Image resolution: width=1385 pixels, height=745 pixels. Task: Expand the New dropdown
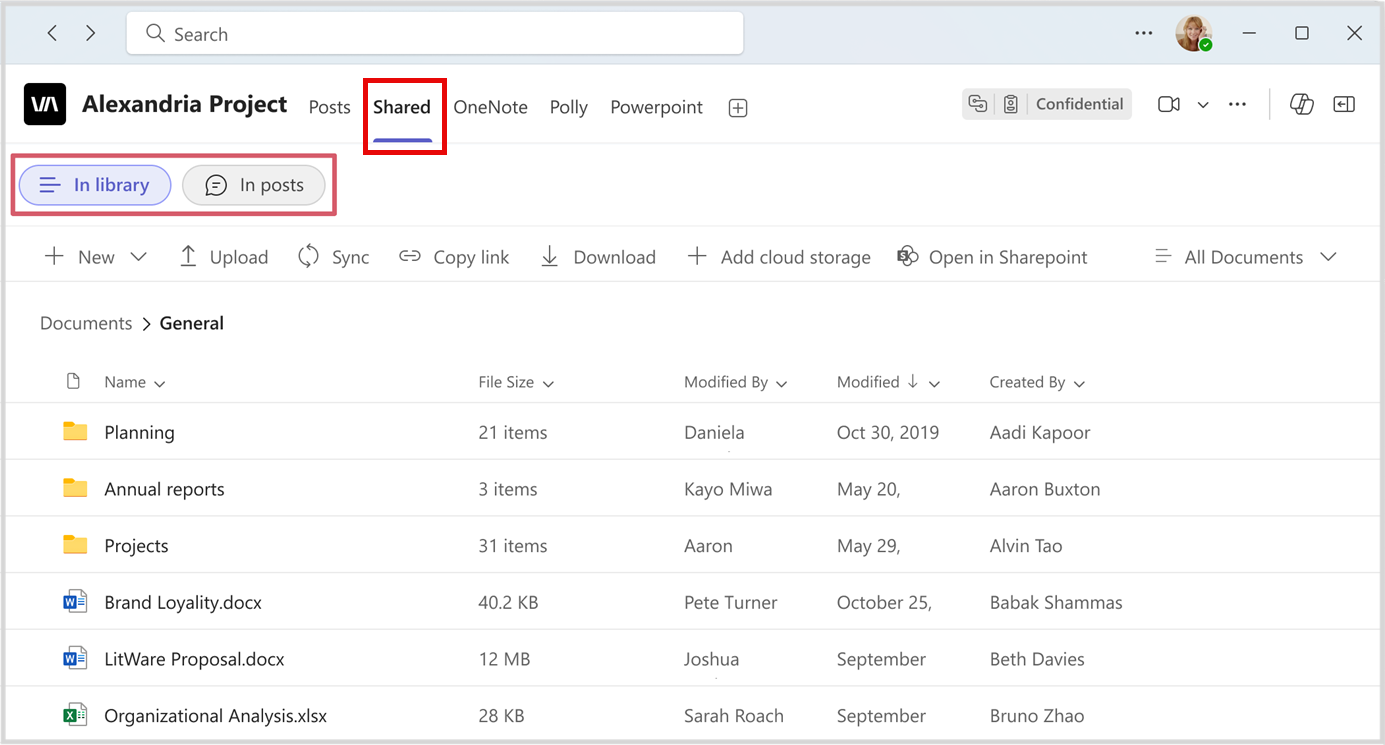(140, 256)
